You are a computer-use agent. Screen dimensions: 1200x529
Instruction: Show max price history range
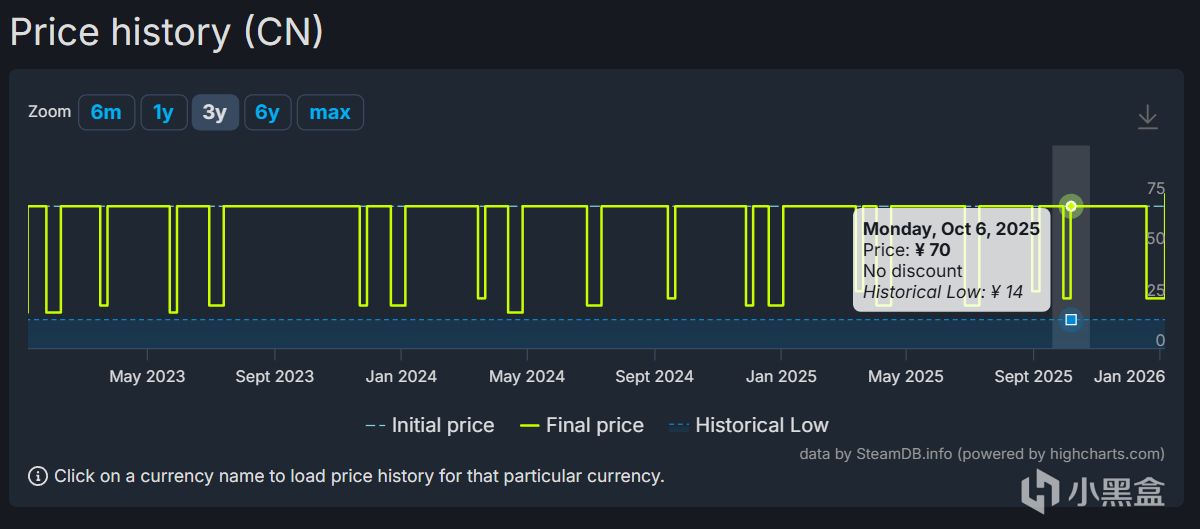[330, 112]
